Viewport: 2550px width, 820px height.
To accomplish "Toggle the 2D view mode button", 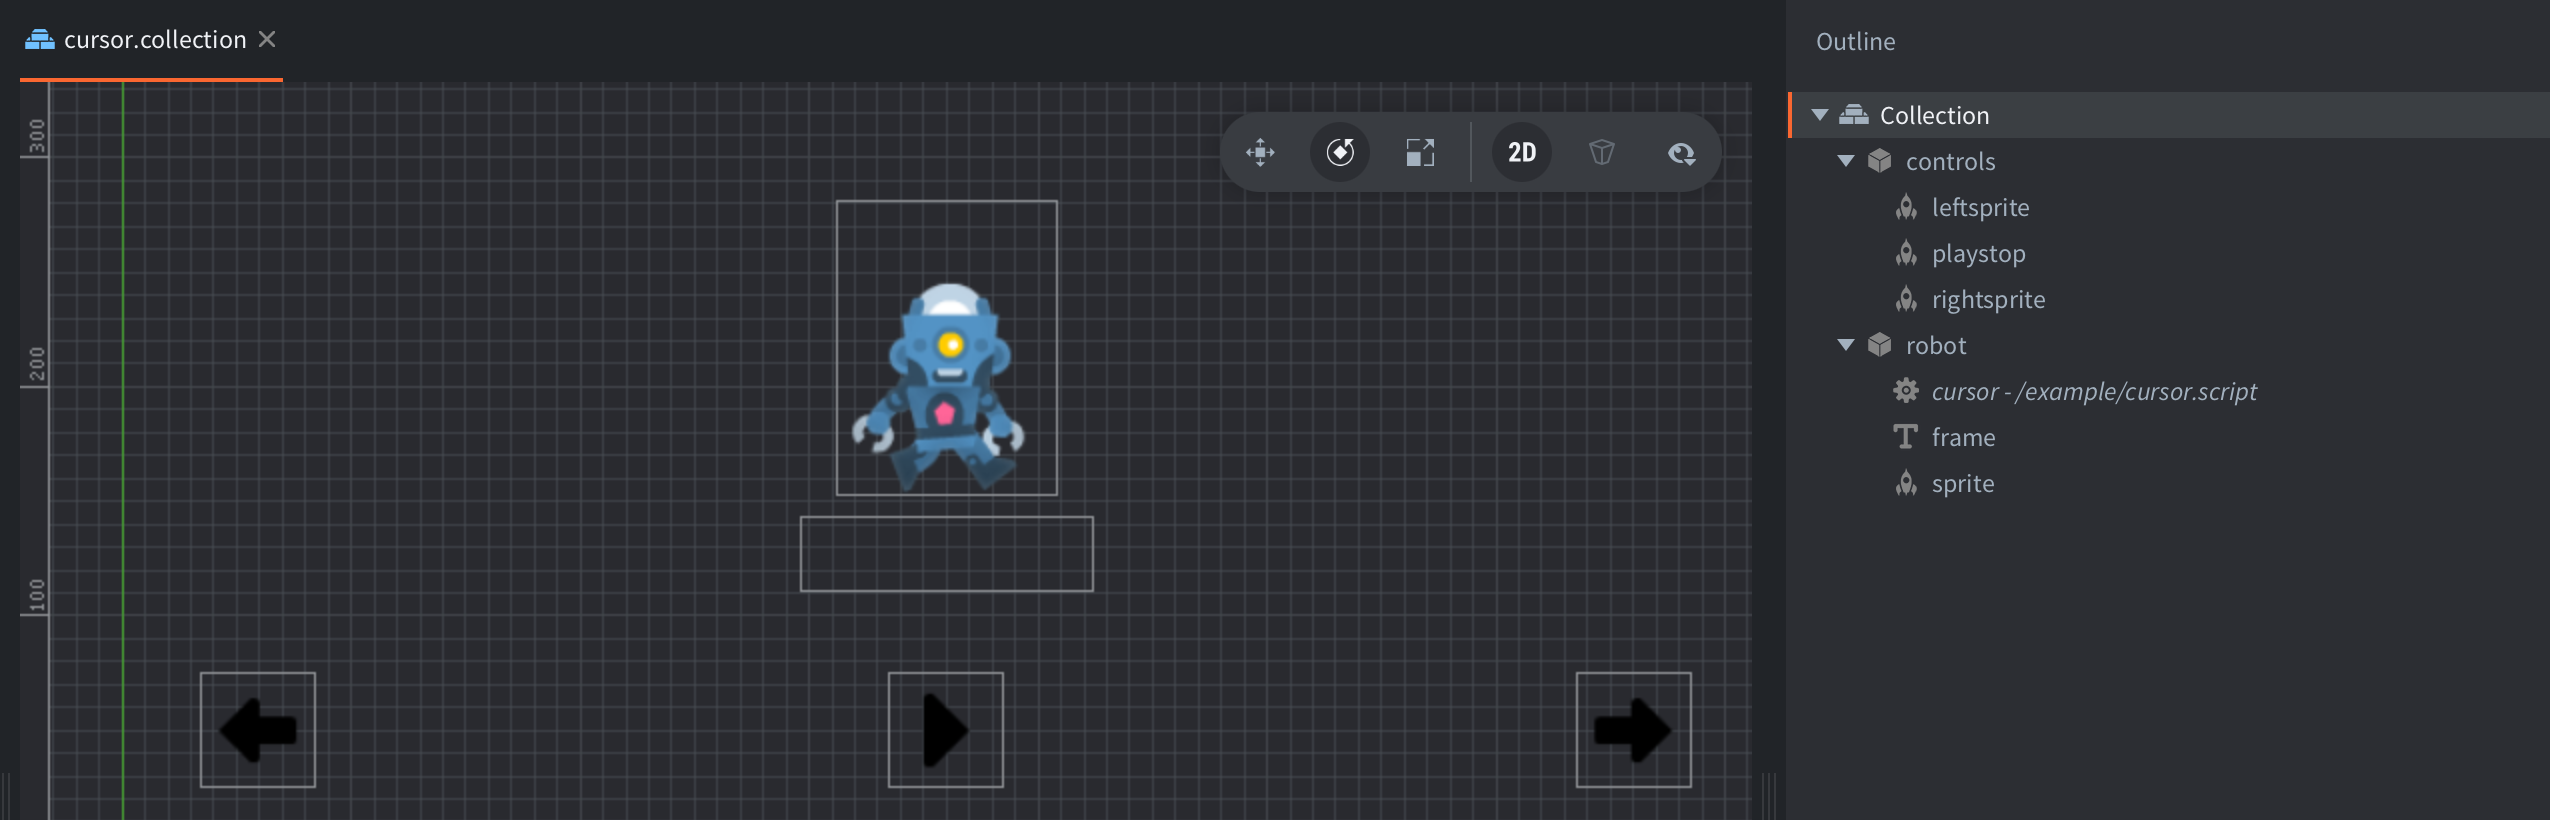I will tap(1521, 153).
